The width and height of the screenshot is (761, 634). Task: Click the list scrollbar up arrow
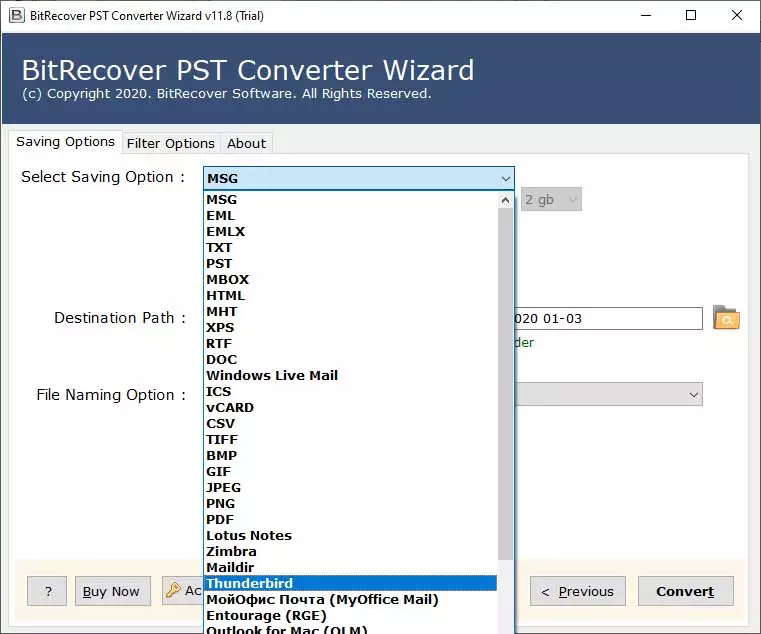point(505,200)
